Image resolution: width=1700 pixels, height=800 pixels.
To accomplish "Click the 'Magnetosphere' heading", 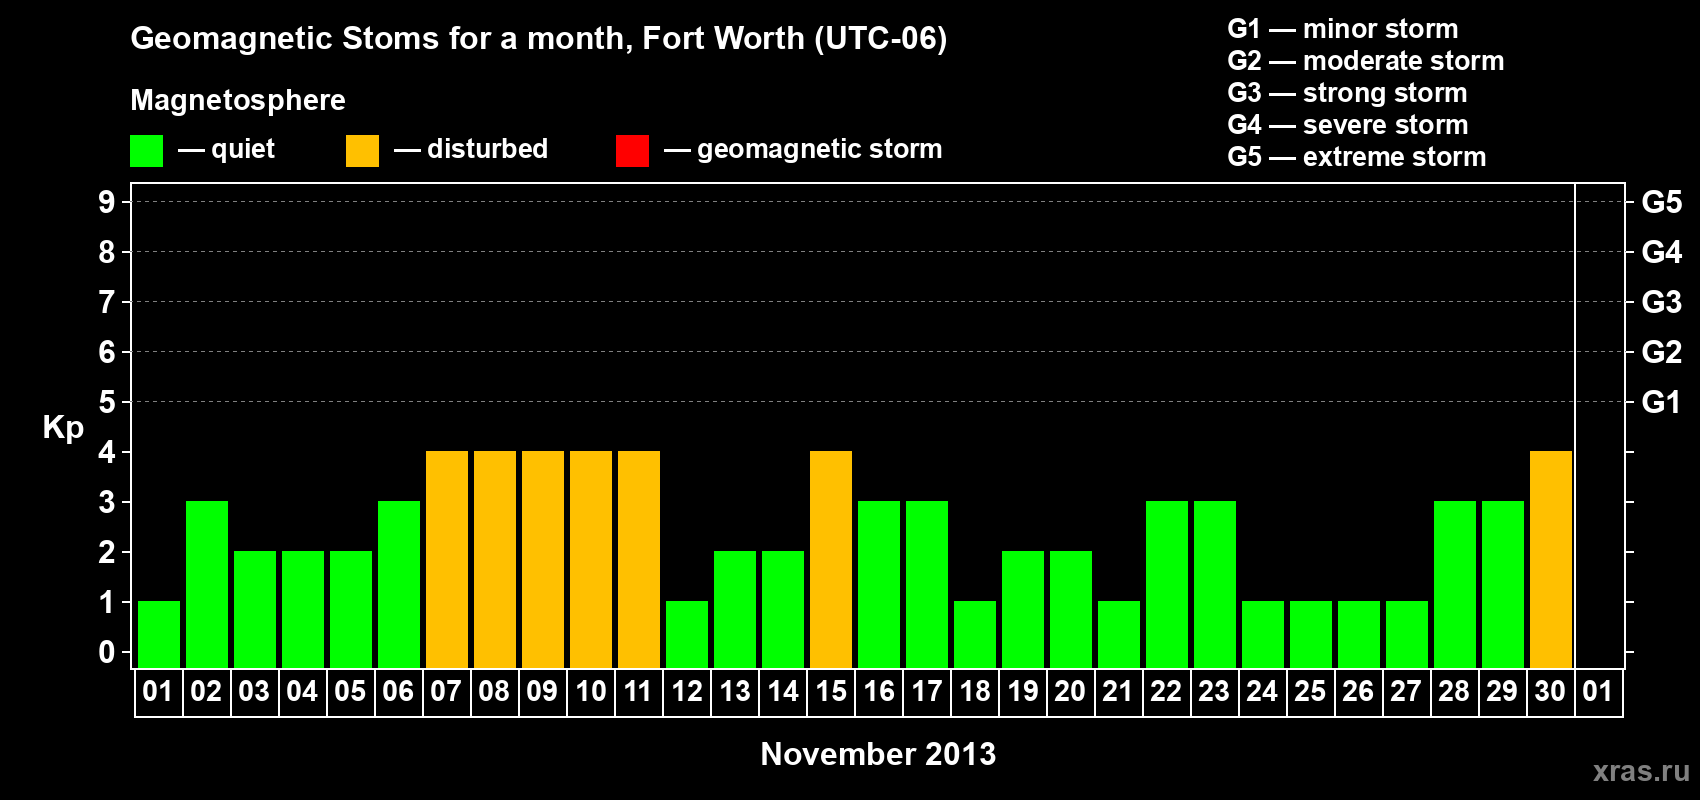I will (x=238, y=100).
